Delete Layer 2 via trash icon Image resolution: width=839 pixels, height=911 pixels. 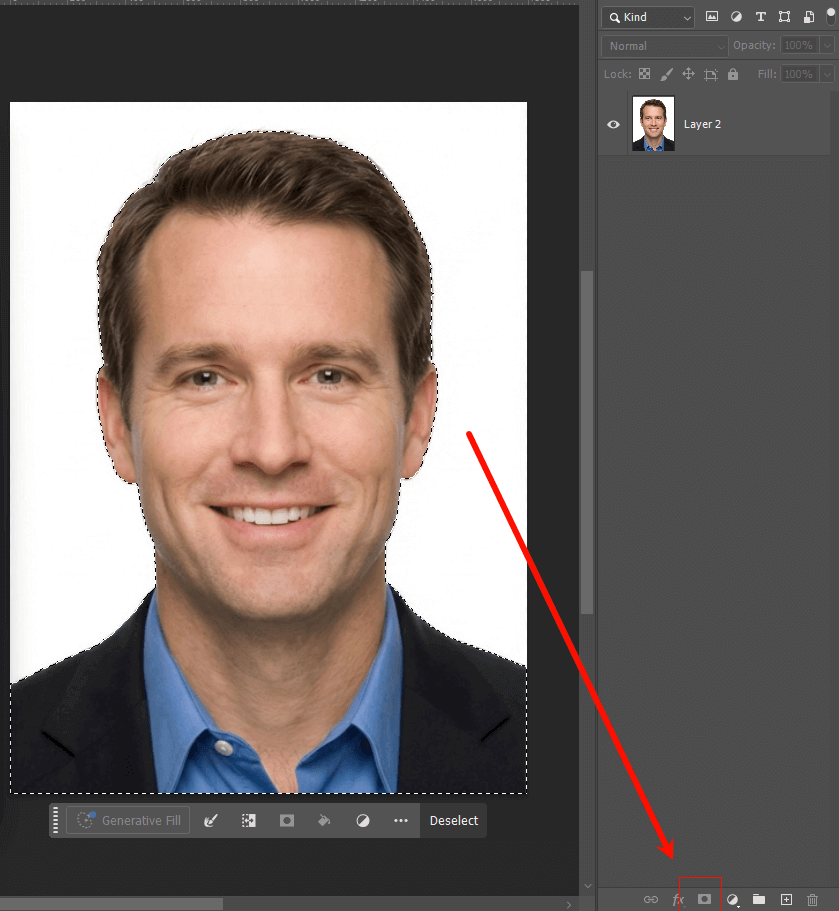812,899
